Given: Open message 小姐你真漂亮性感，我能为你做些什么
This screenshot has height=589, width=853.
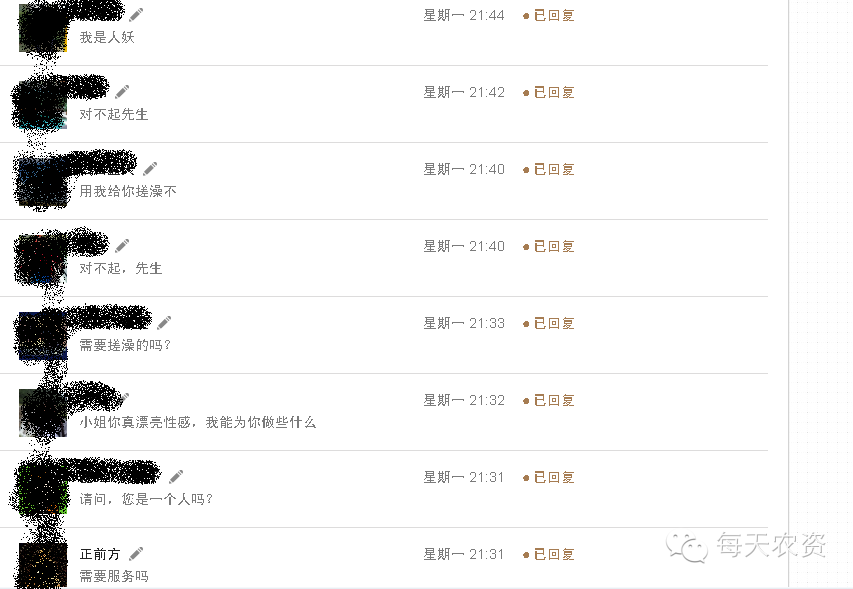Looking at the screenshot, I should coord(197,422).
